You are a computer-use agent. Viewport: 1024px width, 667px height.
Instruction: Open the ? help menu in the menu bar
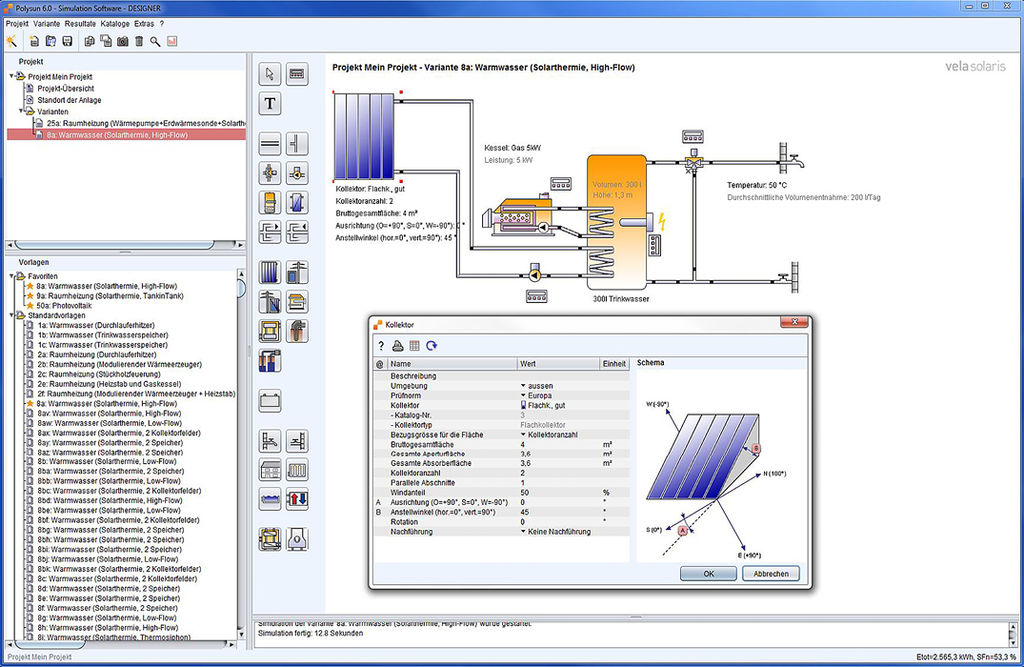162,24
